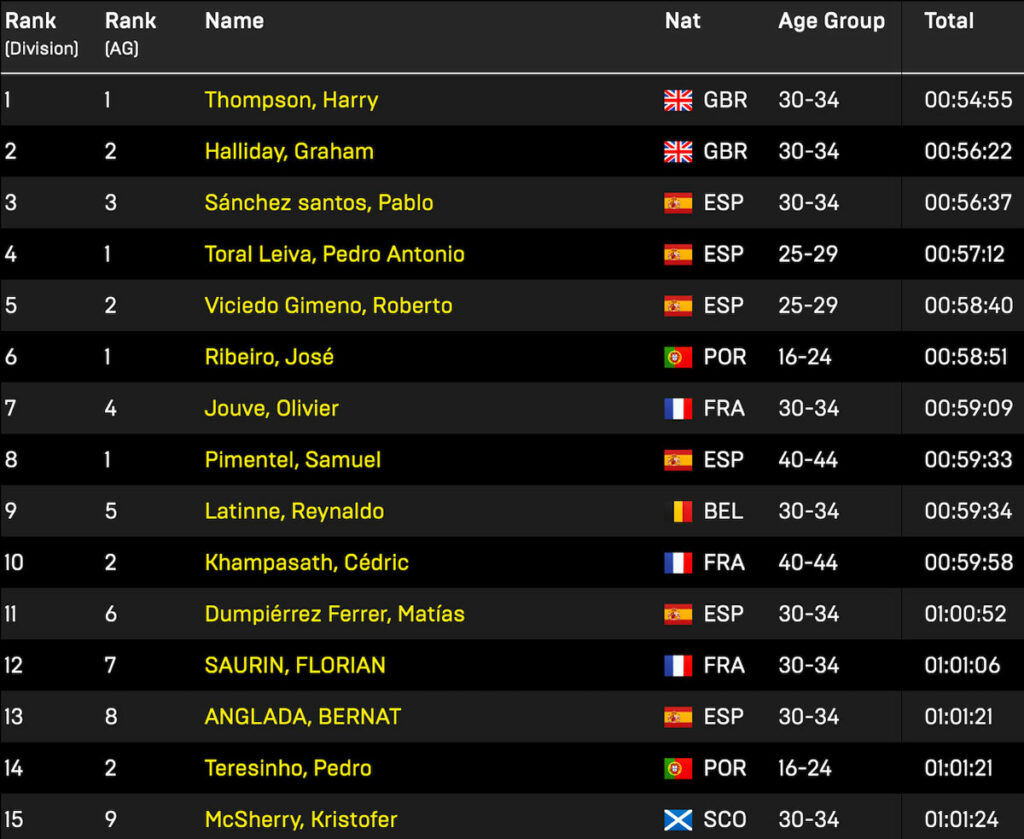Image resolution: width=1024 pixels, height=839 pixels.
Task: View Dumpiérrez Ferrer, Matías's results
Action: [x=334, y=614]
